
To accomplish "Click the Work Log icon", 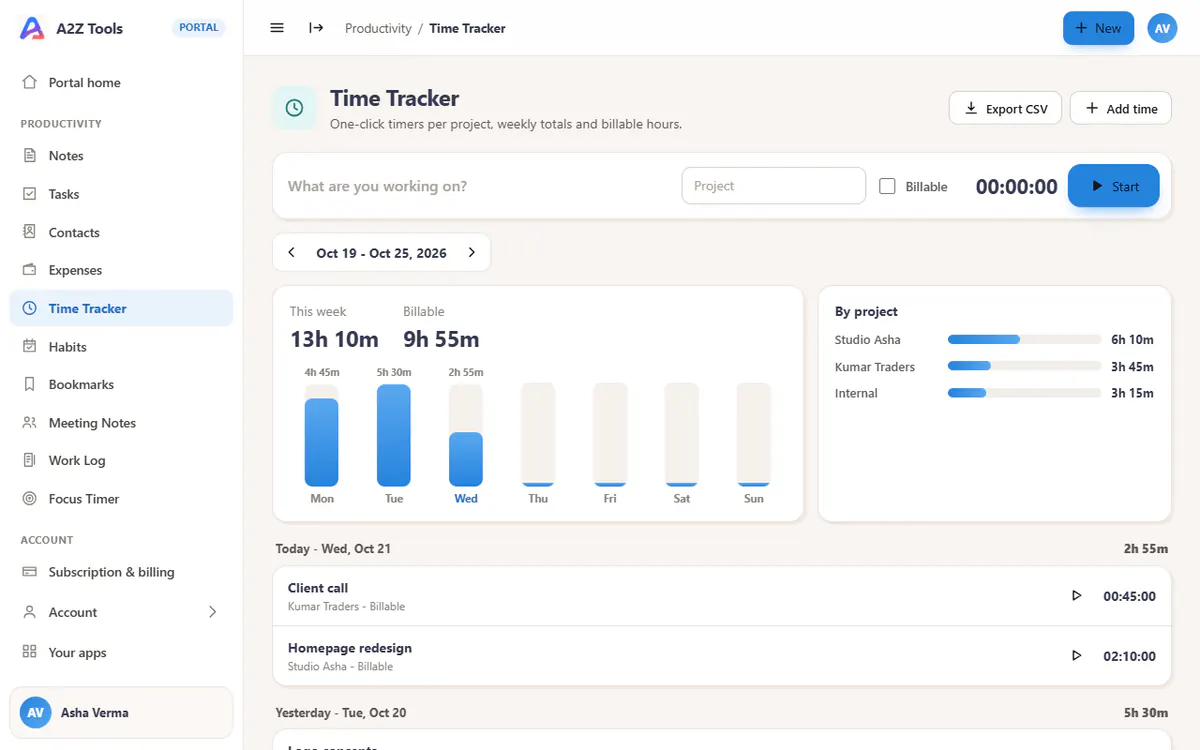I will (30, 460).
